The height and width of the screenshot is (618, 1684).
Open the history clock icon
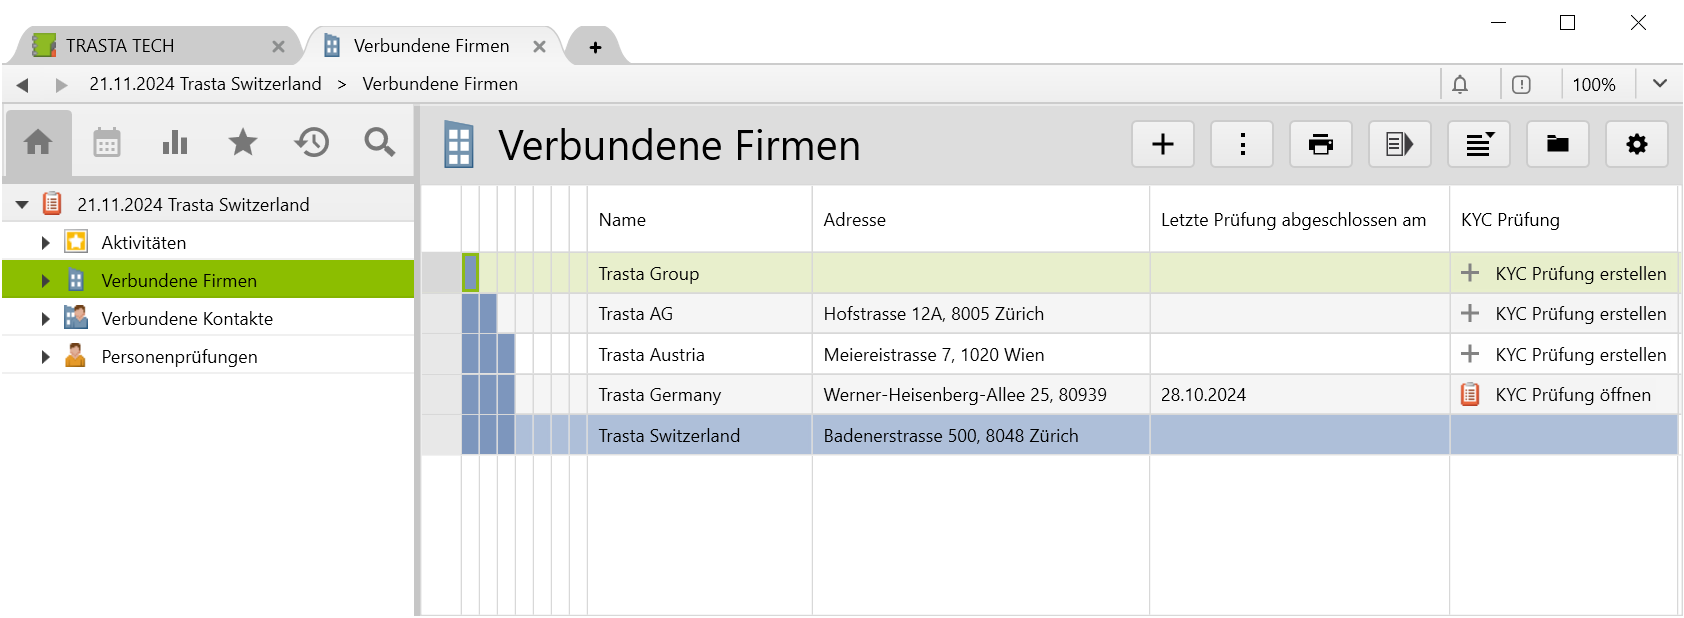[312, 143]
